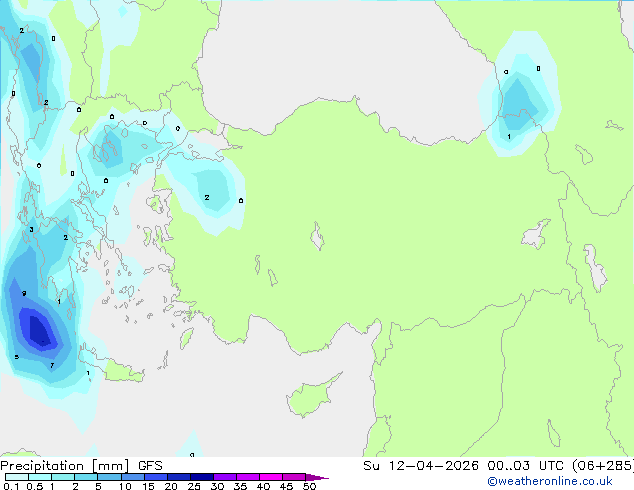Screen dimensions: 634x490
Task: Select the 40–45 mm magenta legend swatch
Action: click(x=271, y=477)
